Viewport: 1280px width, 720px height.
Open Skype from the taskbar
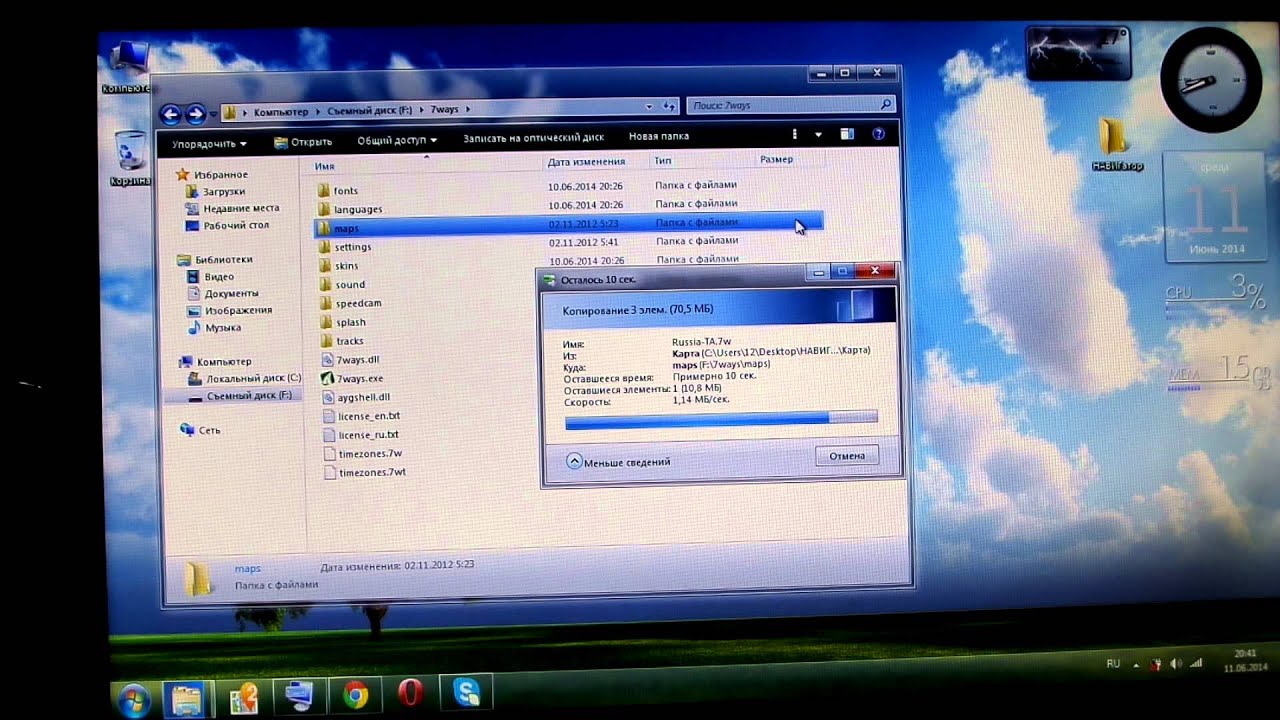[x=466, y=692]
